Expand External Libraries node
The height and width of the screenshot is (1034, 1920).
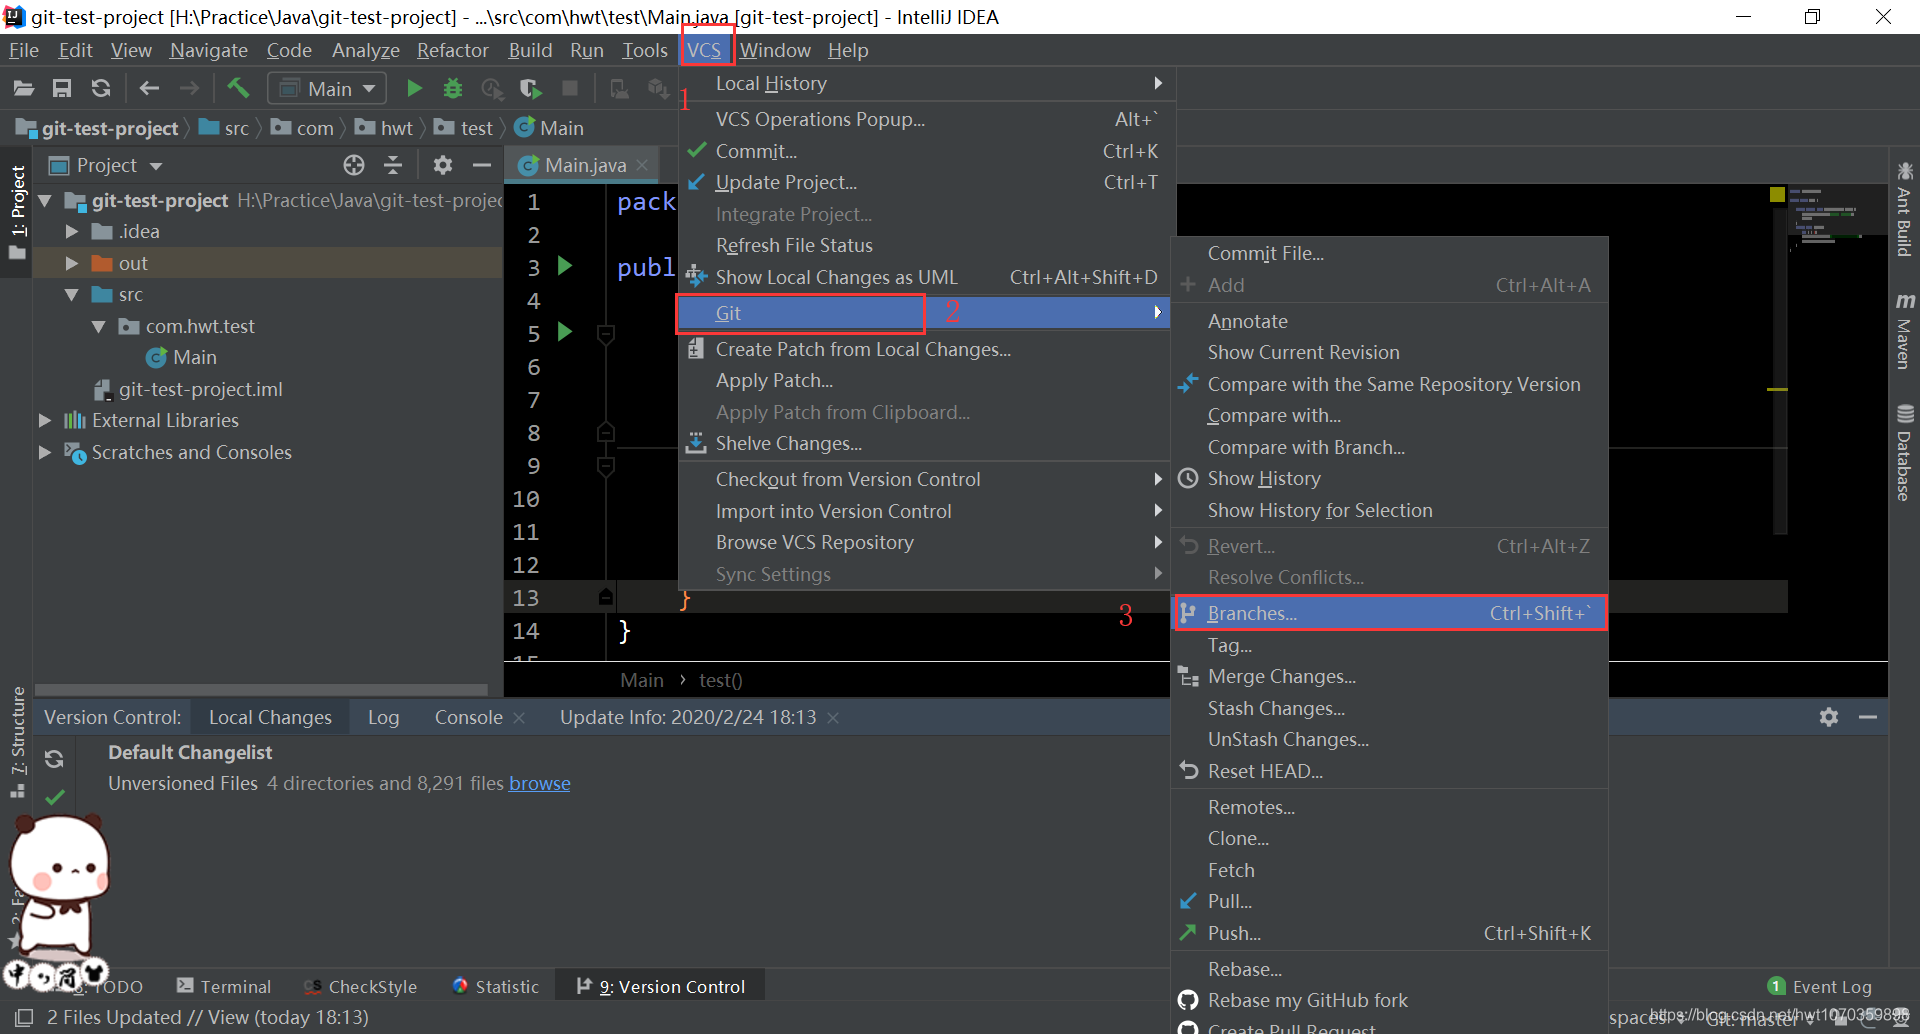click(x=45, y=421)
